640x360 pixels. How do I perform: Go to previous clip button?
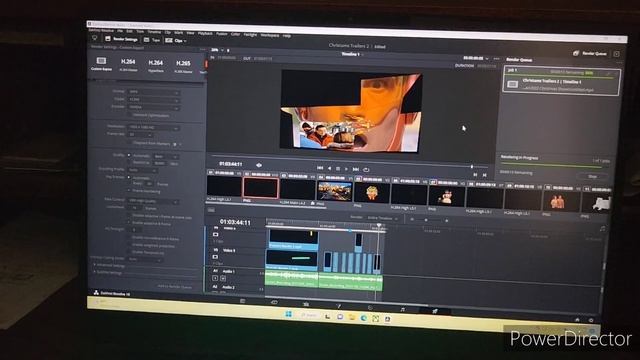click(475, 175)
